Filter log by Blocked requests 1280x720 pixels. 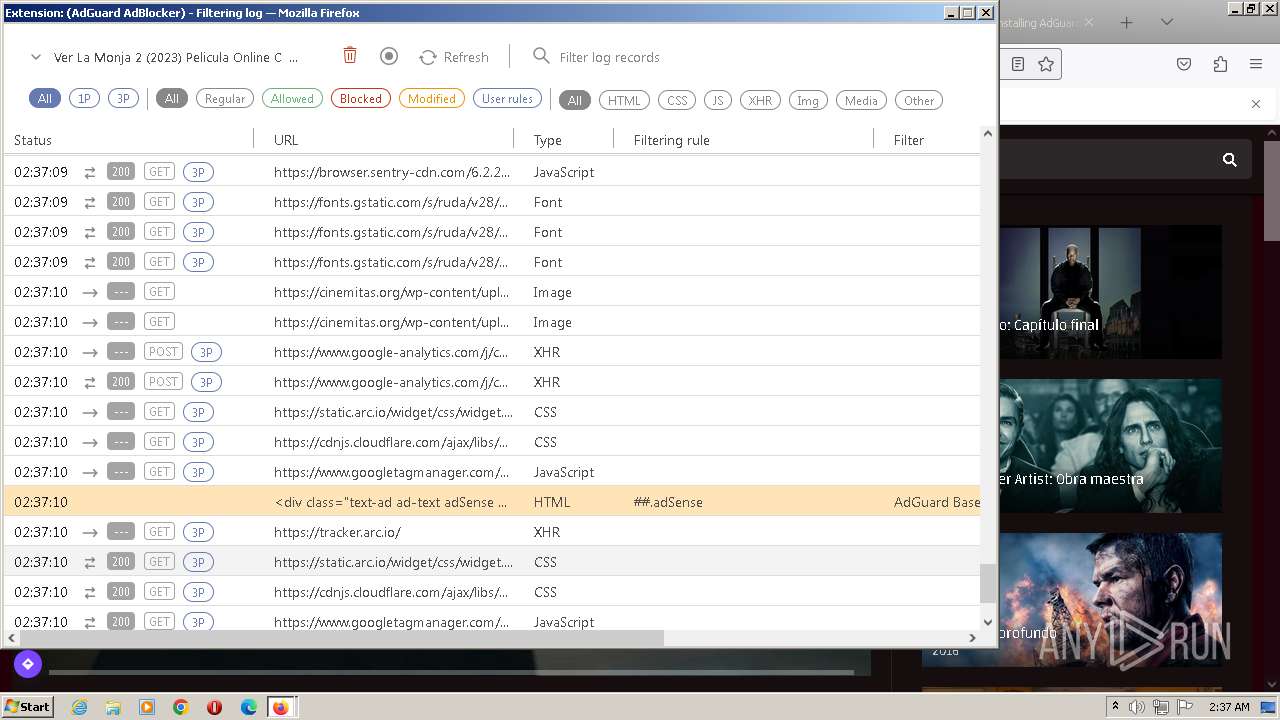click(361, 99)
